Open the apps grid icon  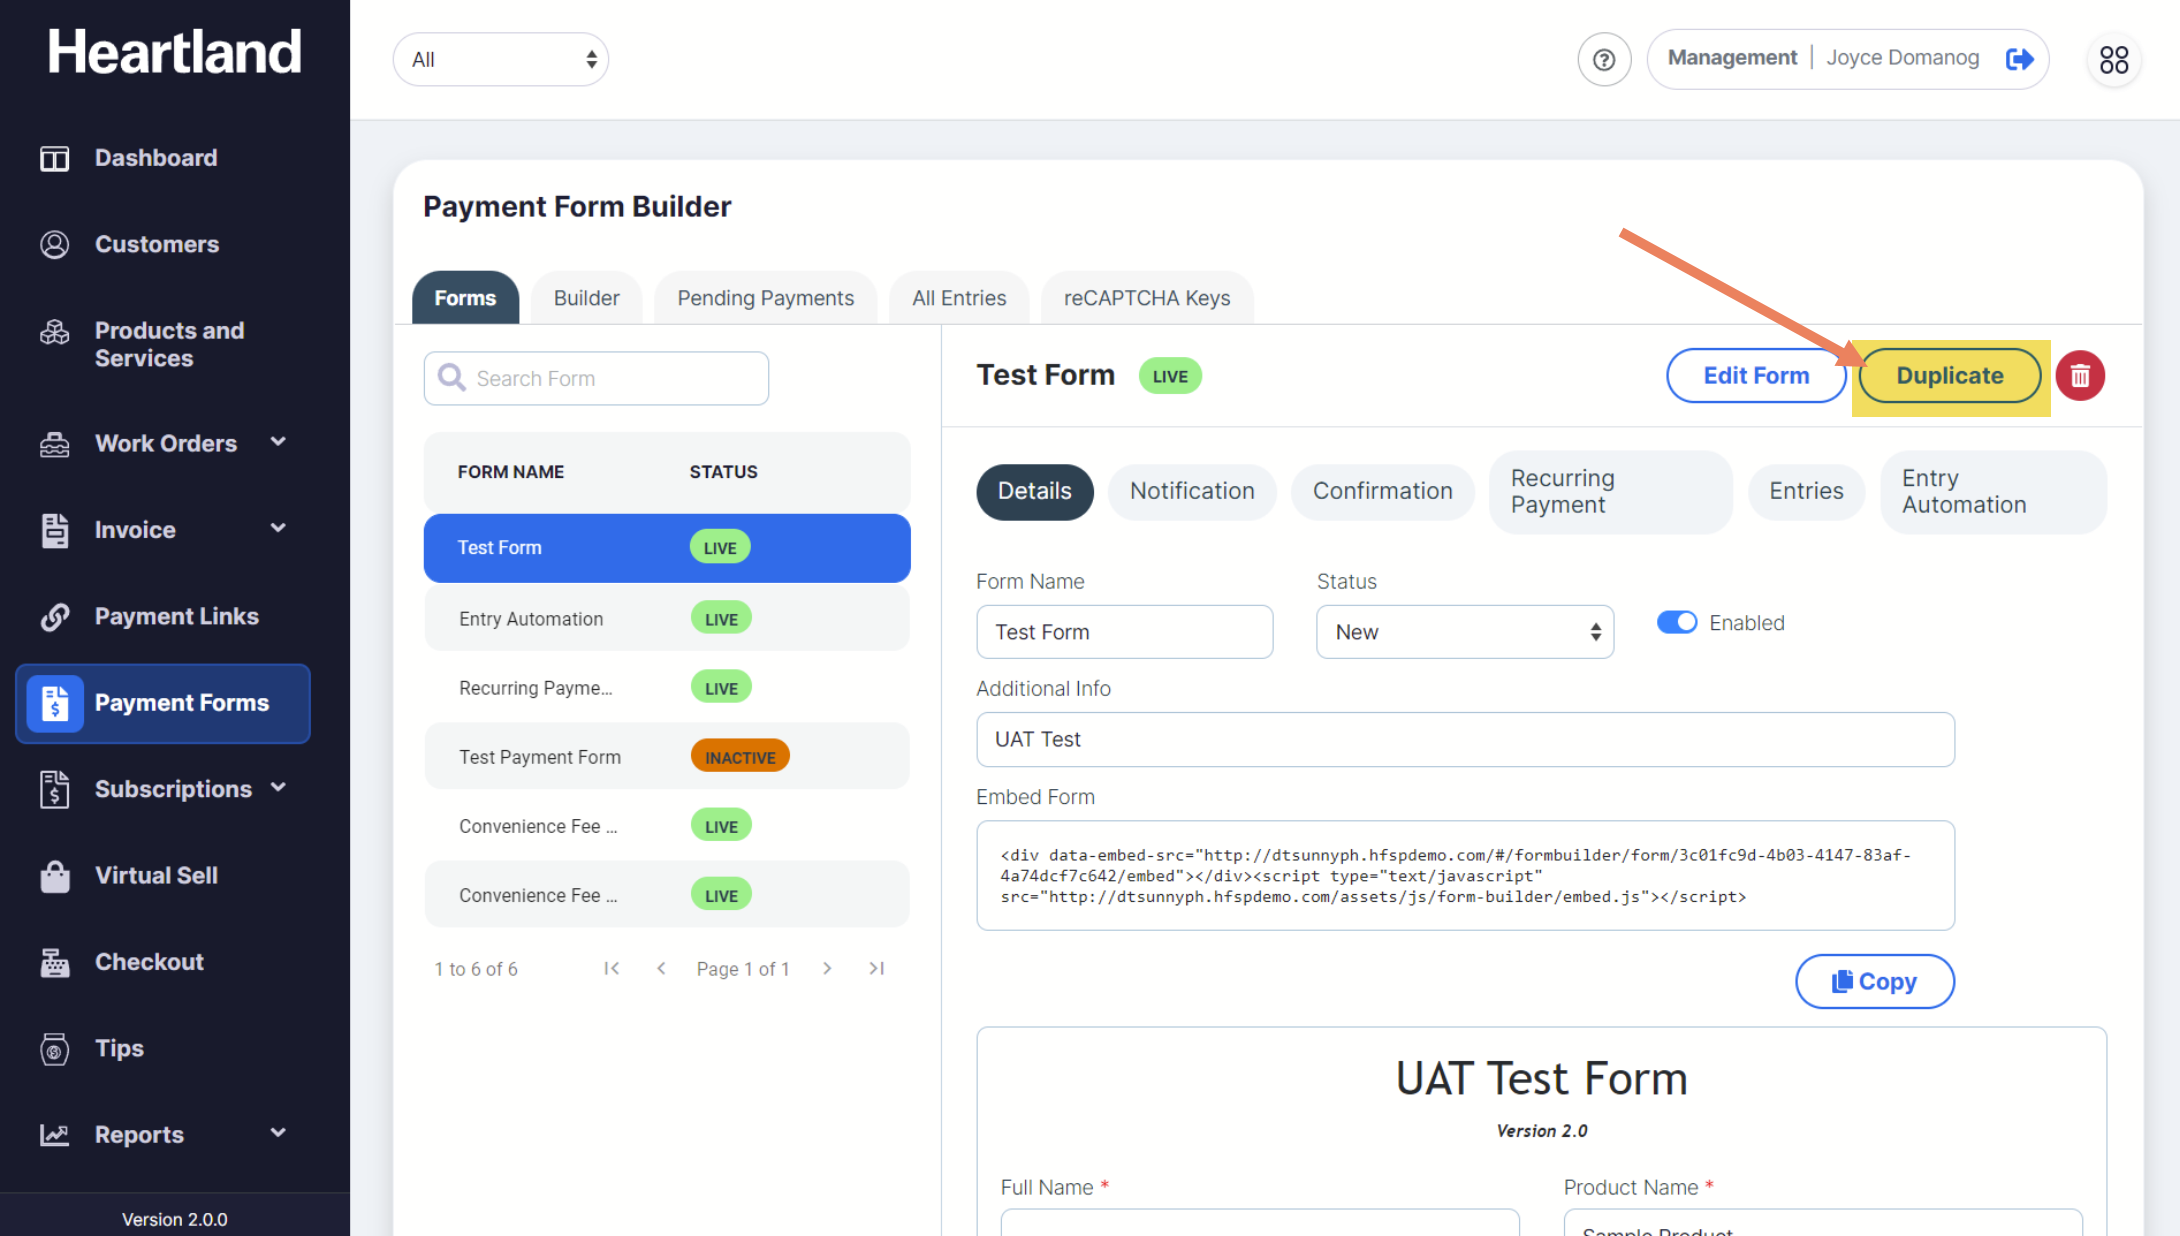pyautogui.click(x=2114, y=60)
